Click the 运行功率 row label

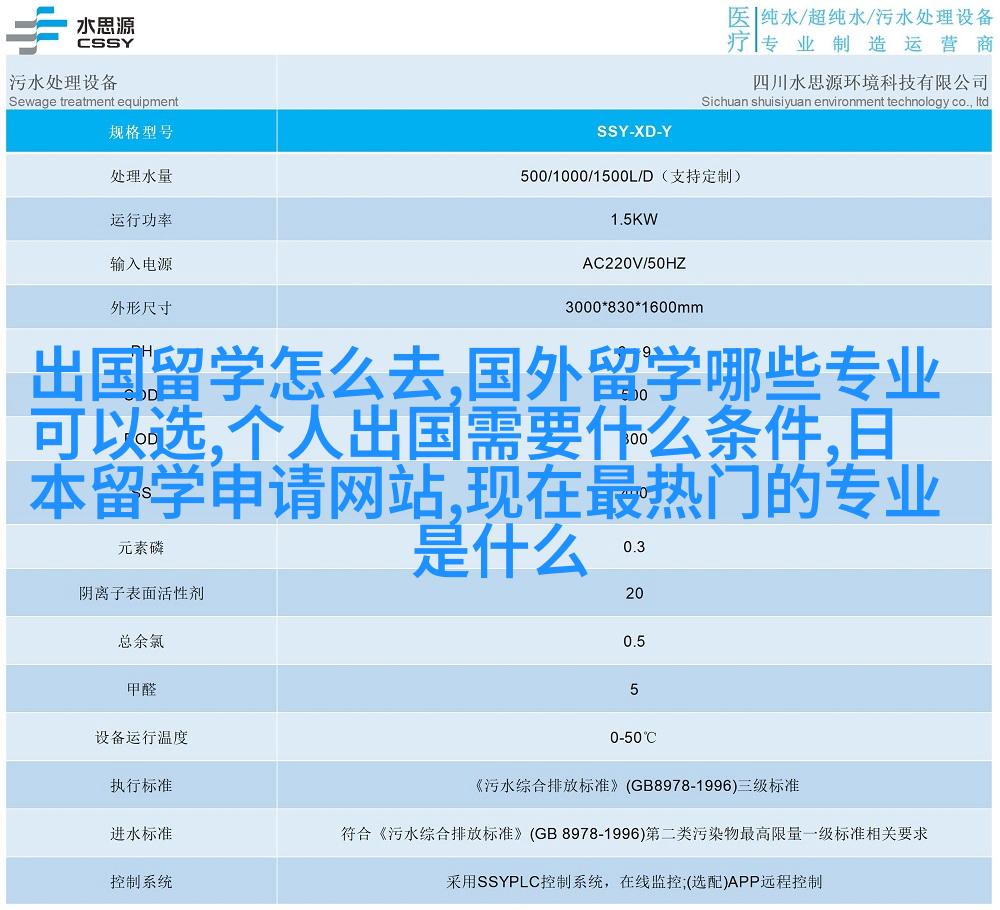[x=141, y=220]
